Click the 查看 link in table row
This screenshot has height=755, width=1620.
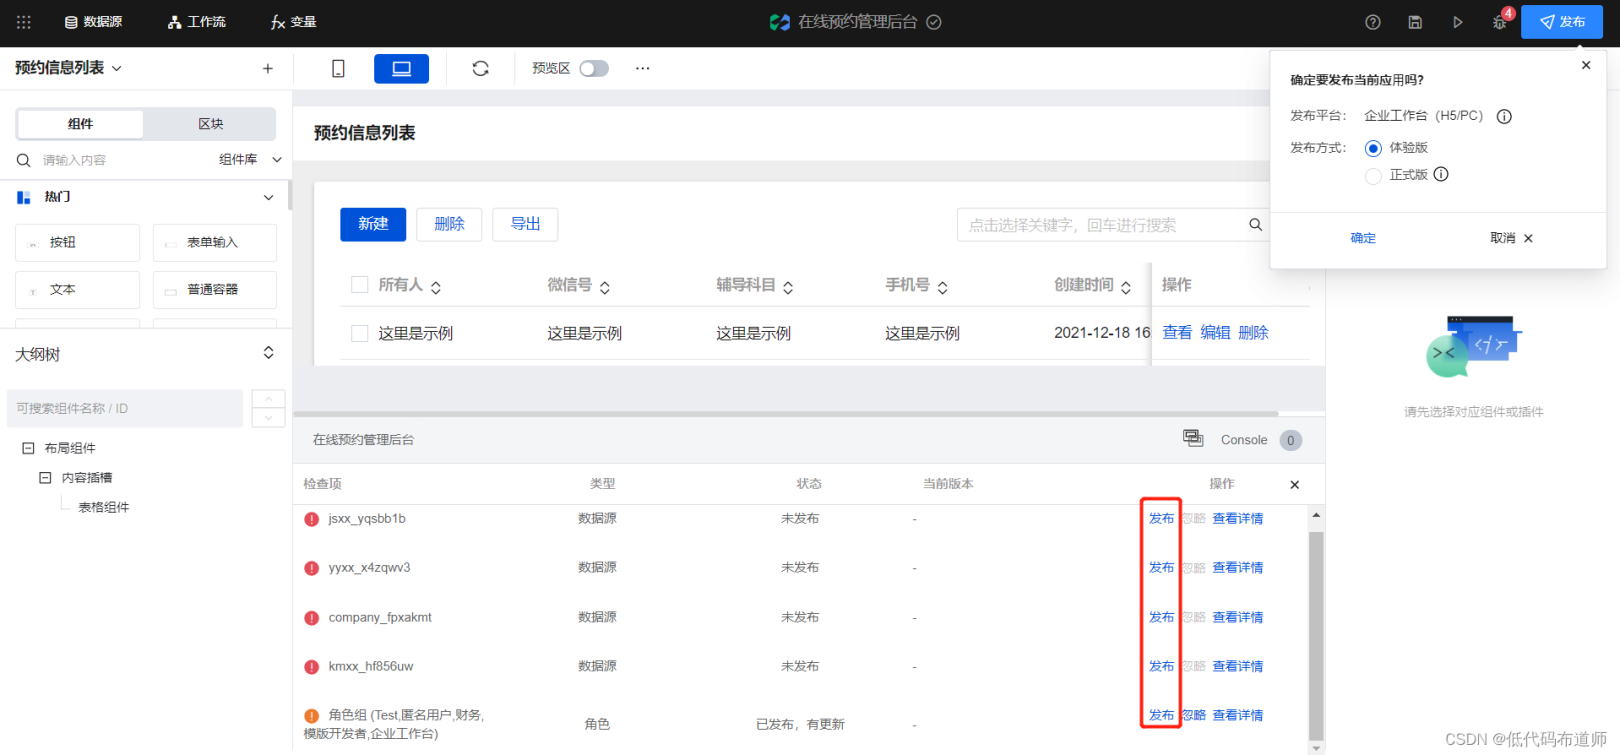coord(1177,333)
